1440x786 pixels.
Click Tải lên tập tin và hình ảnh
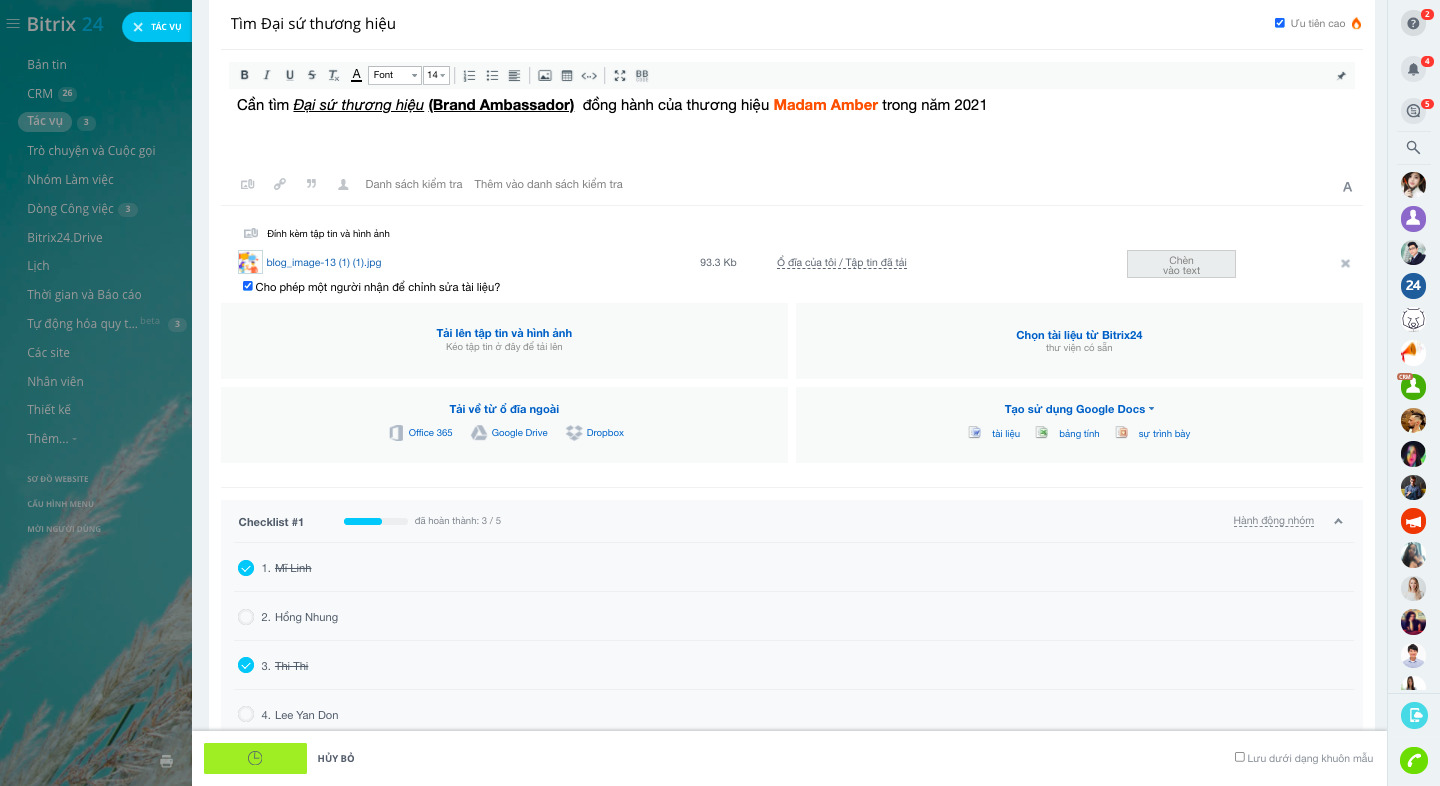tap(504, 333)
